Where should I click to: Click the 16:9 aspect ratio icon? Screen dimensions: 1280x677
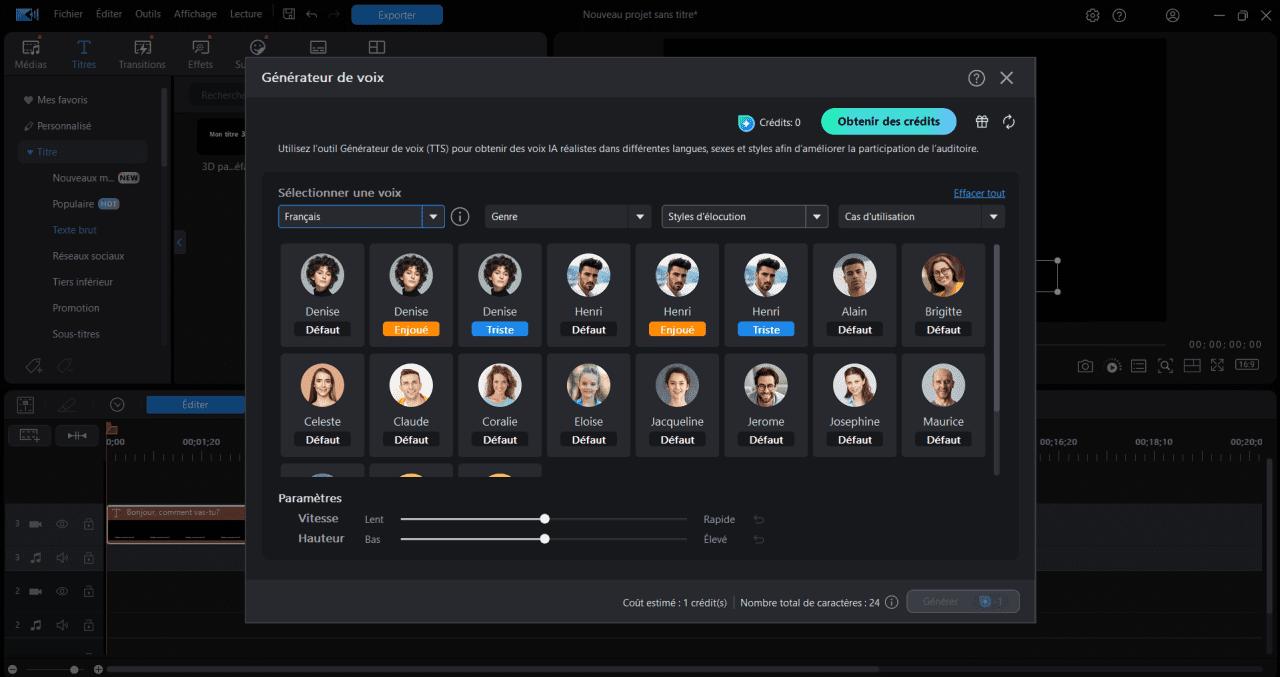point(1245,365)
